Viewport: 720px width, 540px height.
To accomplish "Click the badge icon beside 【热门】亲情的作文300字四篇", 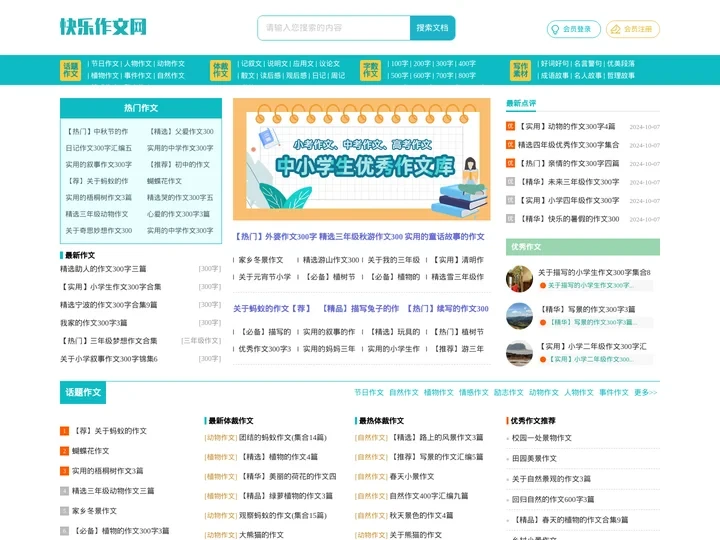I will 510,163.
